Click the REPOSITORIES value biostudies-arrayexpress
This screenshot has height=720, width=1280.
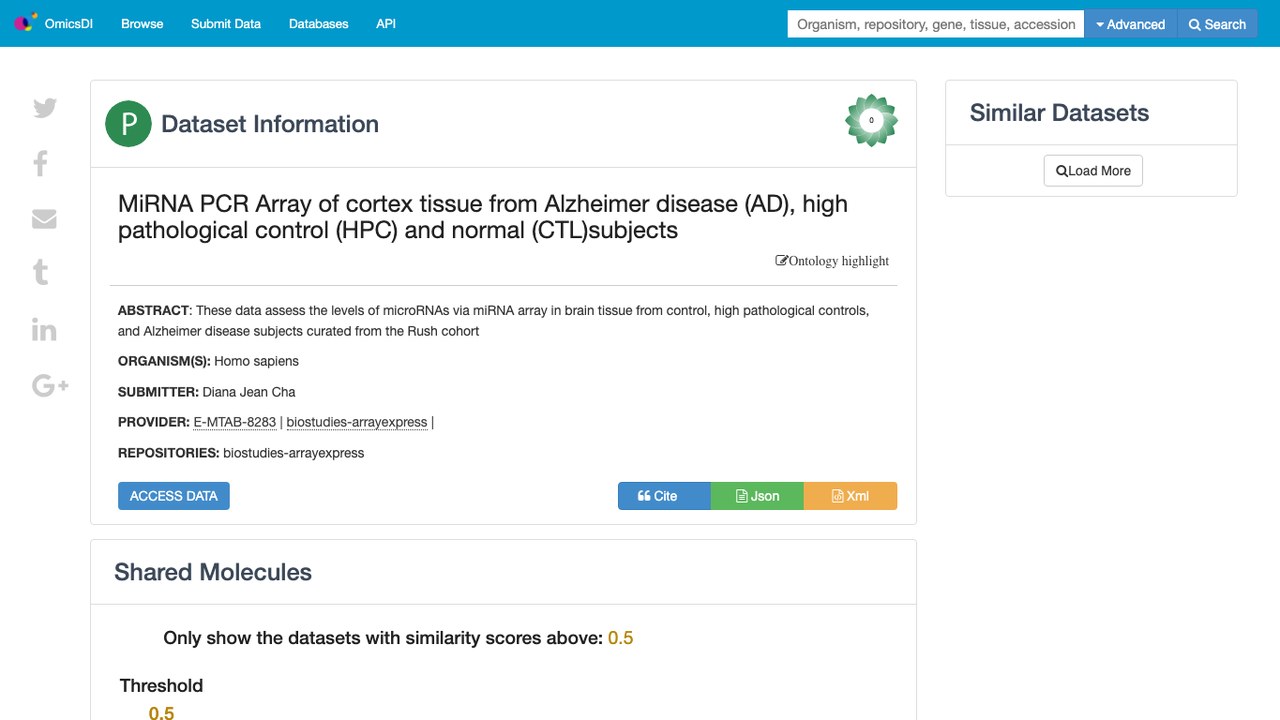pyautogui.click(x=294, y=453)
